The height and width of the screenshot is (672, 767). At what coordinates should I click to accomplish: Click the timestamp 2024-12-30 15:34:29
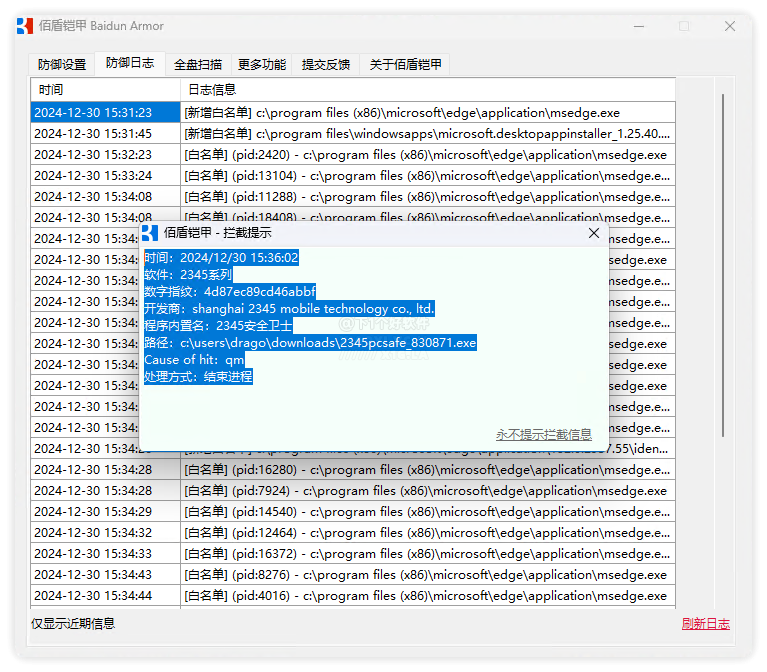tap(93, 512)
